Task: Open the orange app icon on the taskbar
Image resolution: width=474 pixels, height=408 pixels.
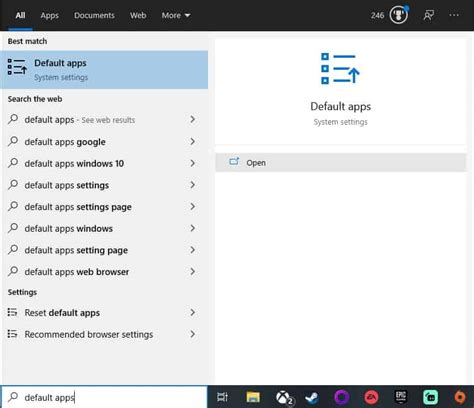Action: [x=460, y=397]
